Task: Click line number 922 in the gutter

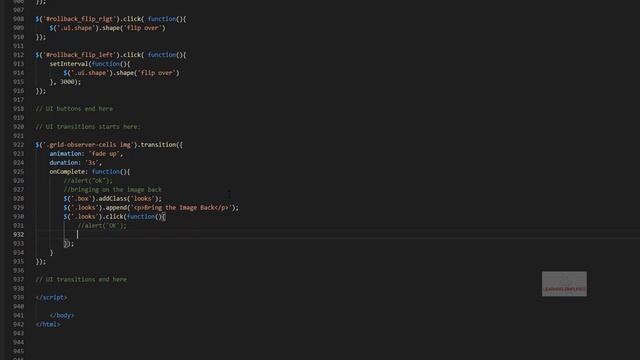Action: 18,144
